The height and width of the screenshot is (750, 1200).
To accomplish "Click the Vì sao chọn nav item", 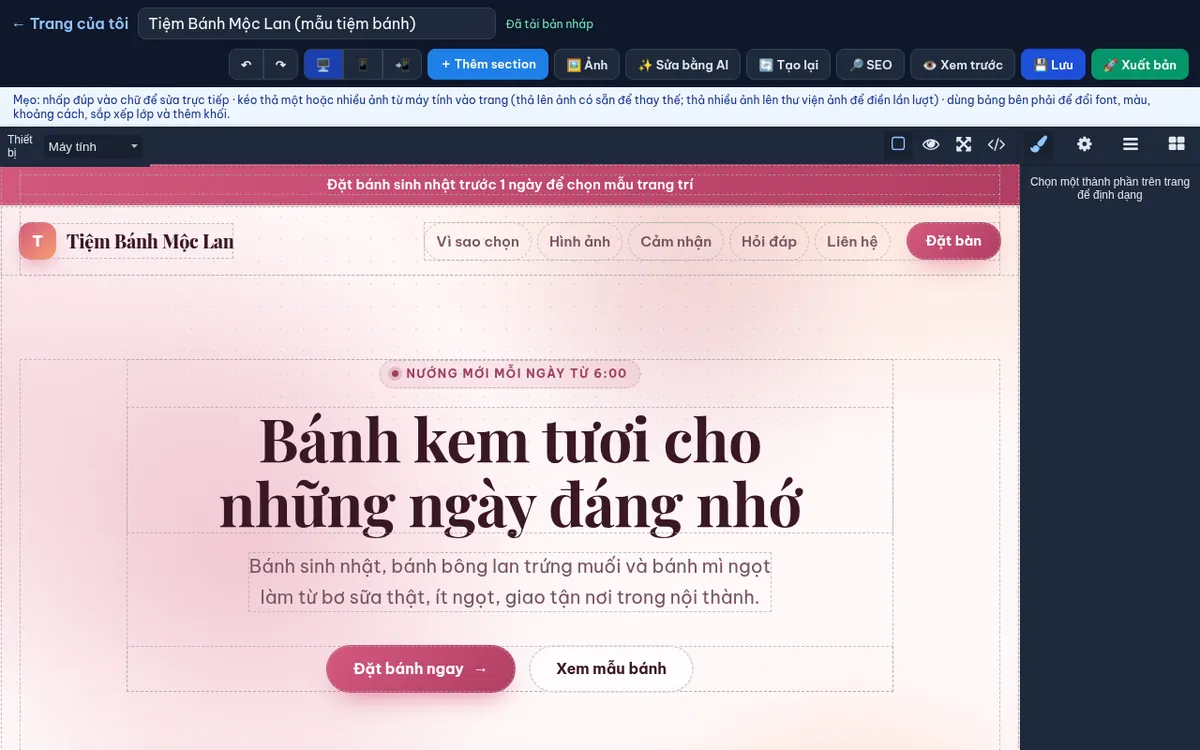I will coord(478,241).
